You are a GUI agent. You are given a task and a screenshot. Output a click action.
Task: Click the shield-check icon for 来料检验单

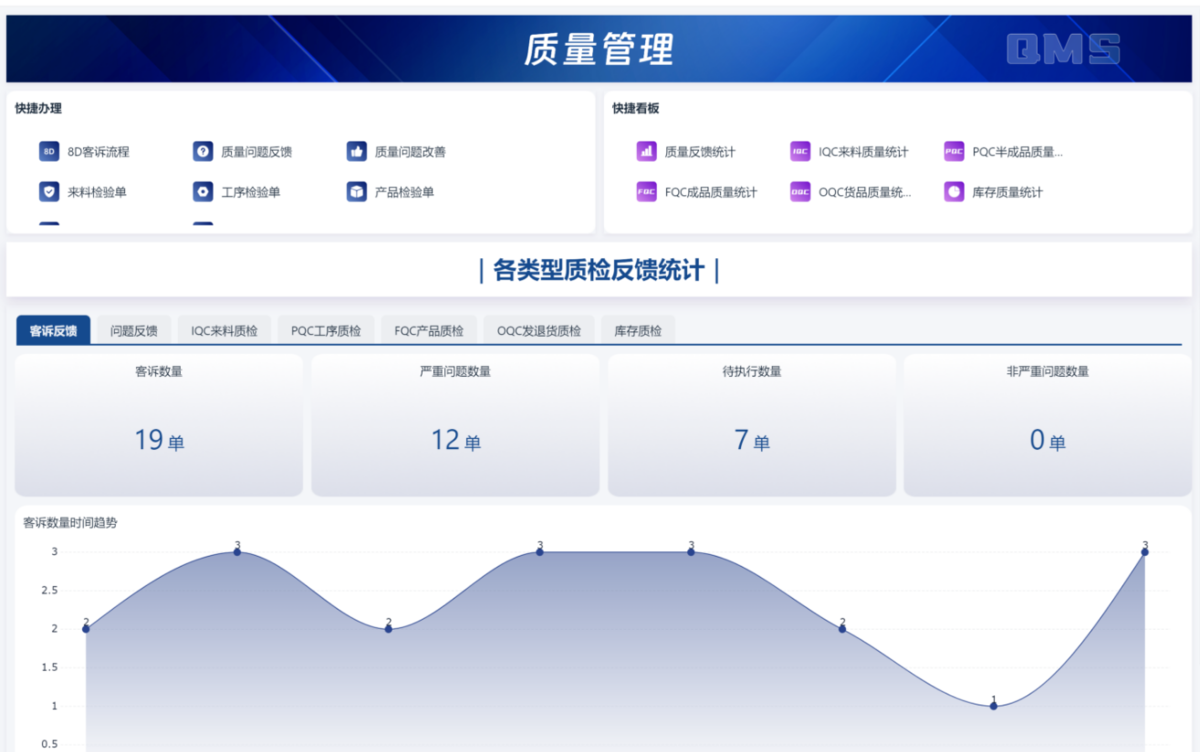[x=49, y=192]
